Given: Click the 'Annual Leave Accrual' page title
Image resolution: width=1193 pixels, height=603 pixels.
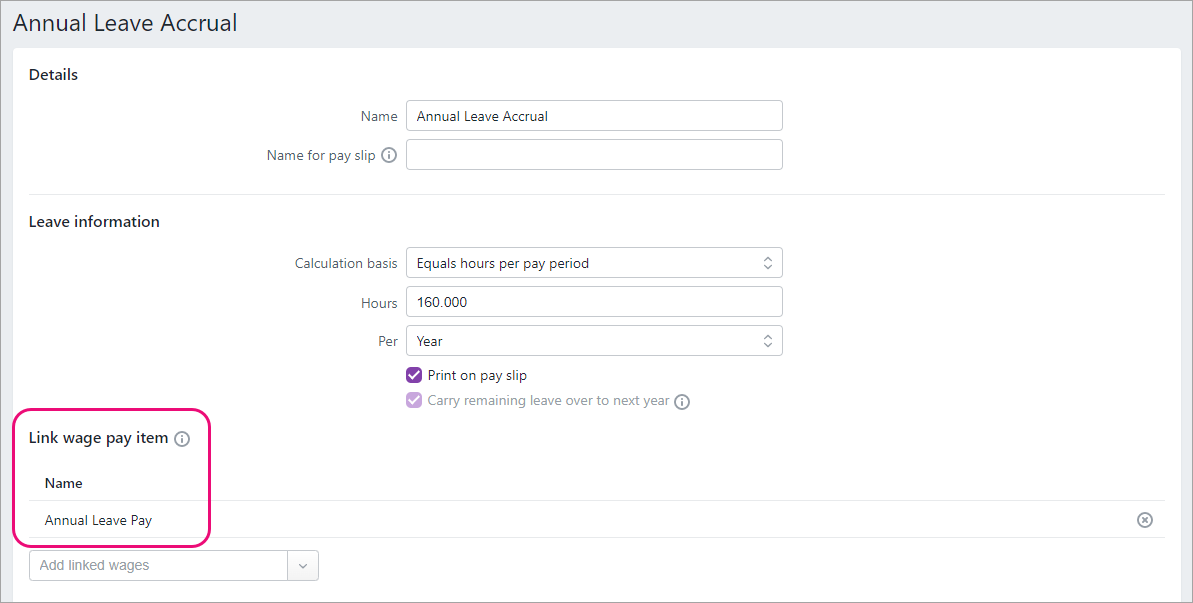Looking at the screenshot, I should (125, 22).
